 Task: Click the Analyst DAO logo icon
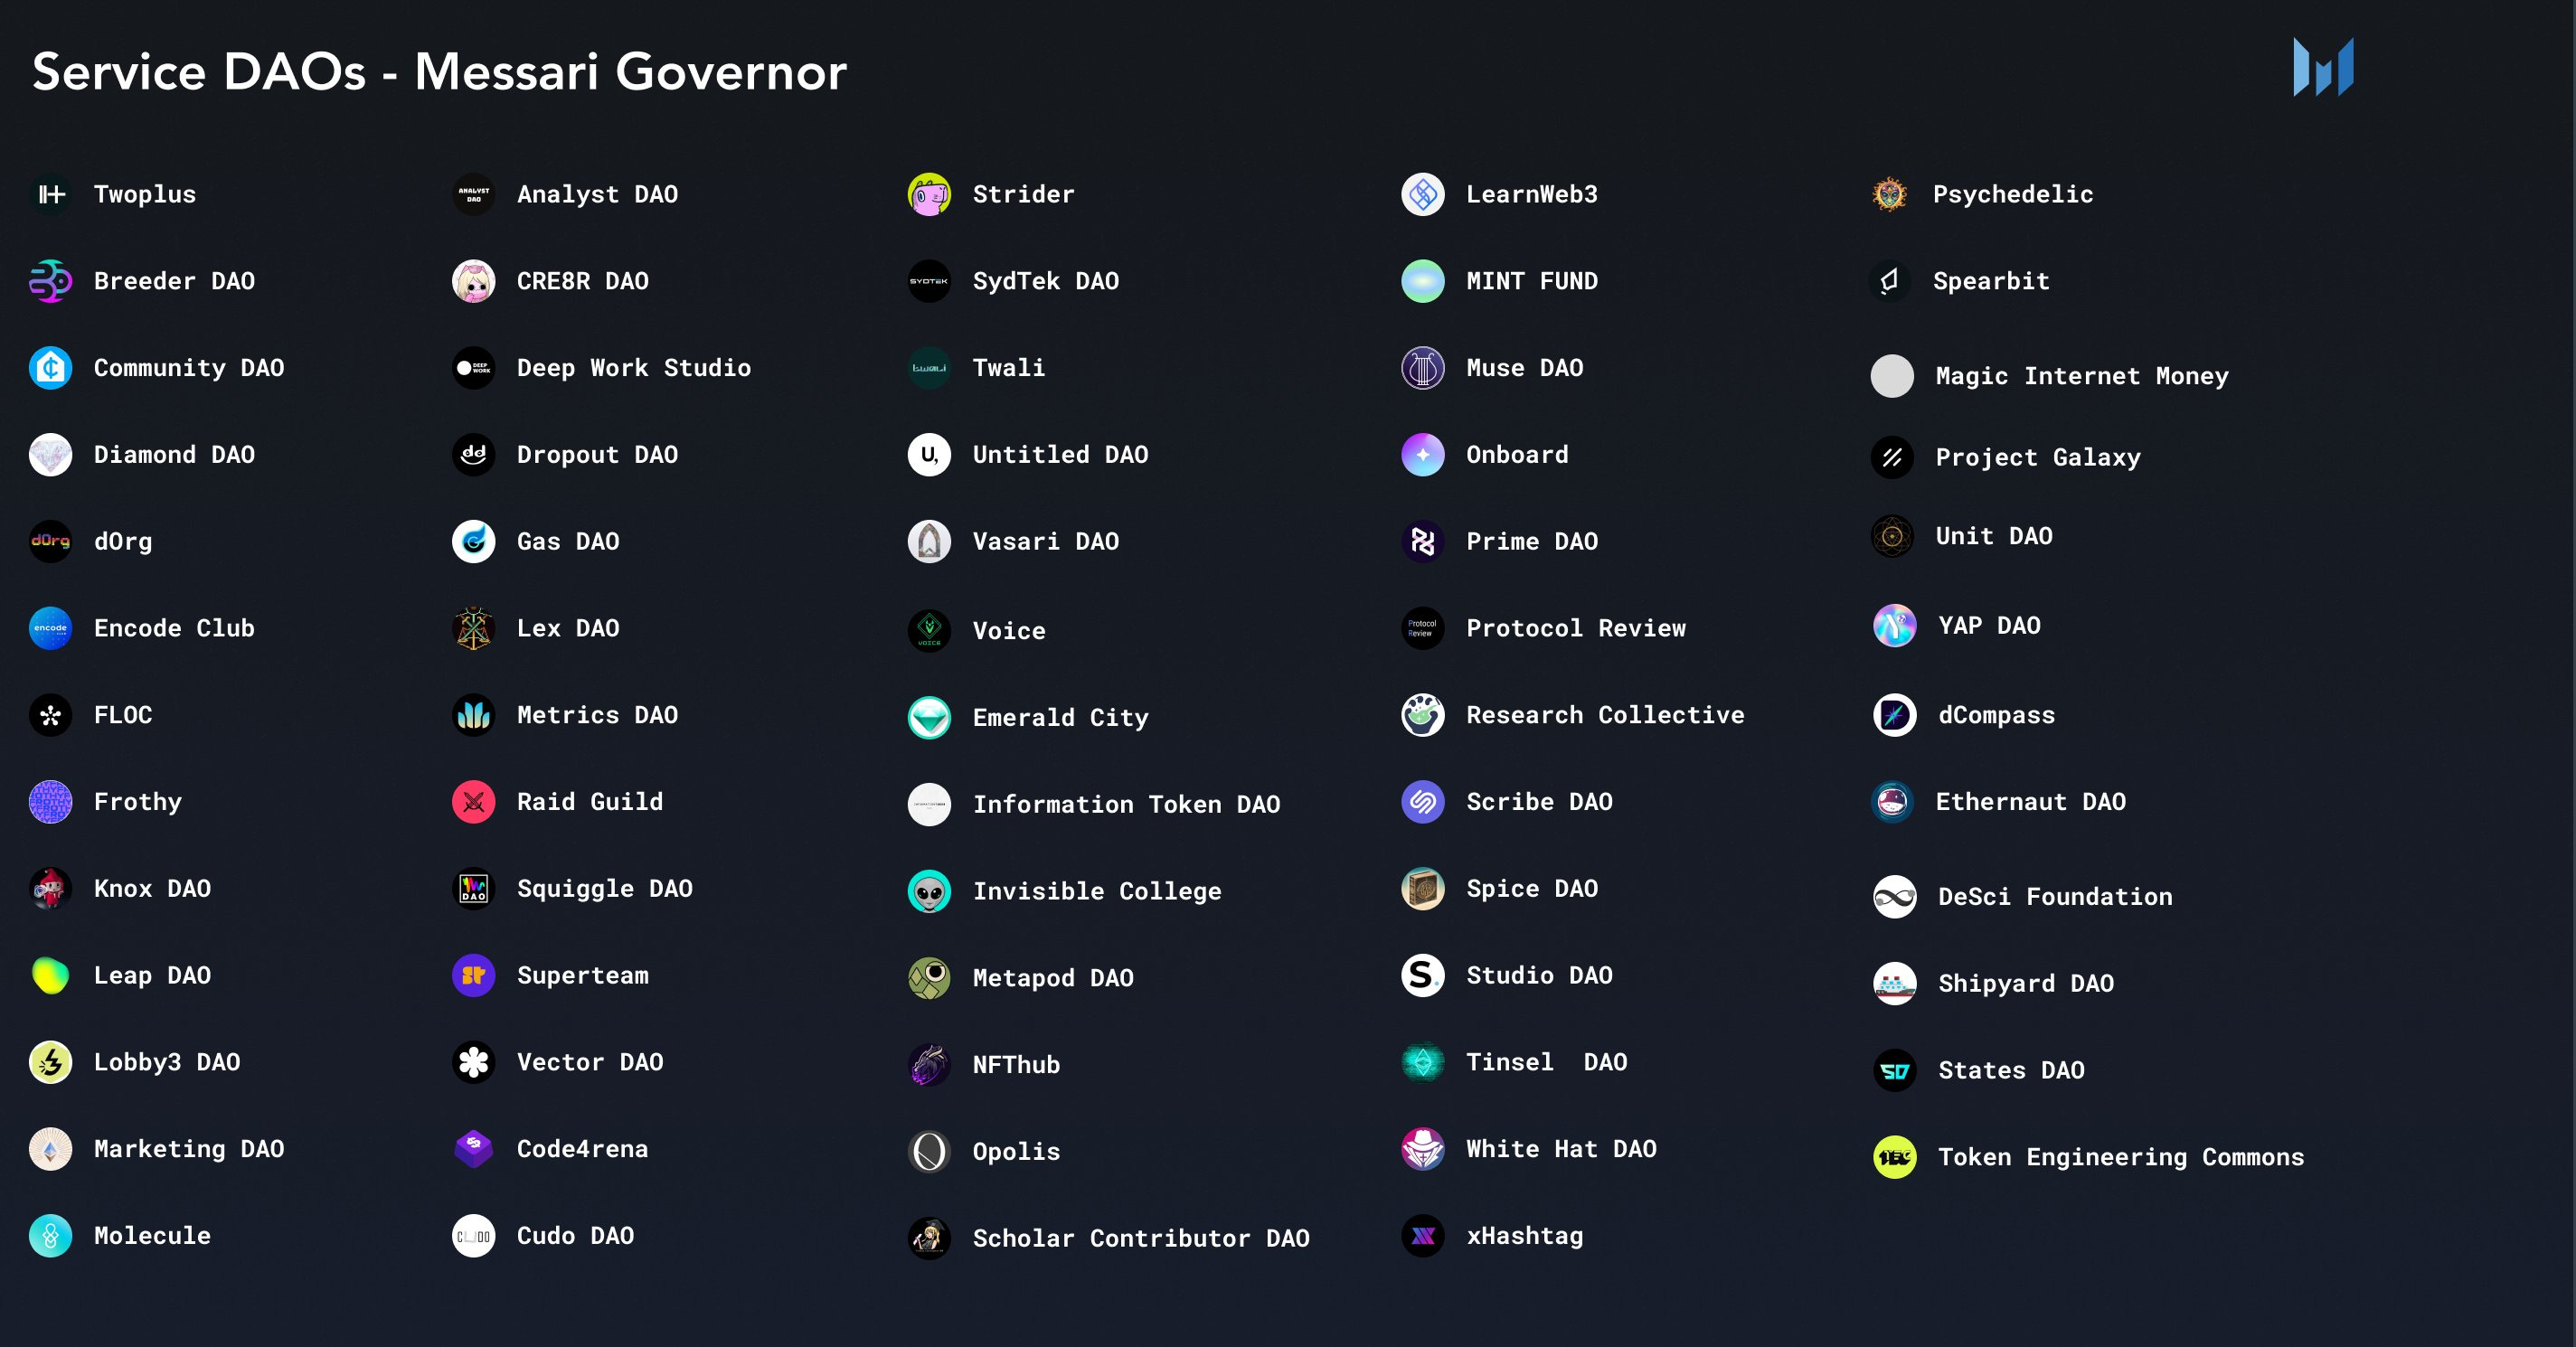(x=473, y=194)
